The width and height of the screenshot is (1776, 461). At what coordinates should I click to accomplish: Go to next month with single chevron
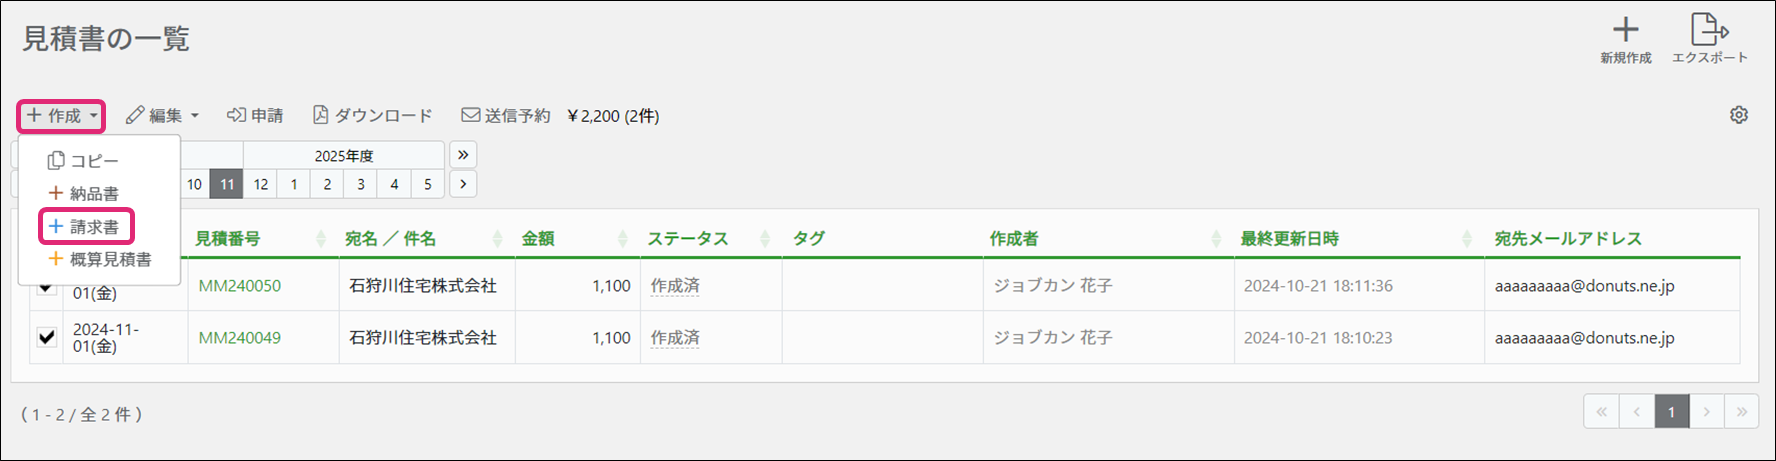[x=463, y=184]
